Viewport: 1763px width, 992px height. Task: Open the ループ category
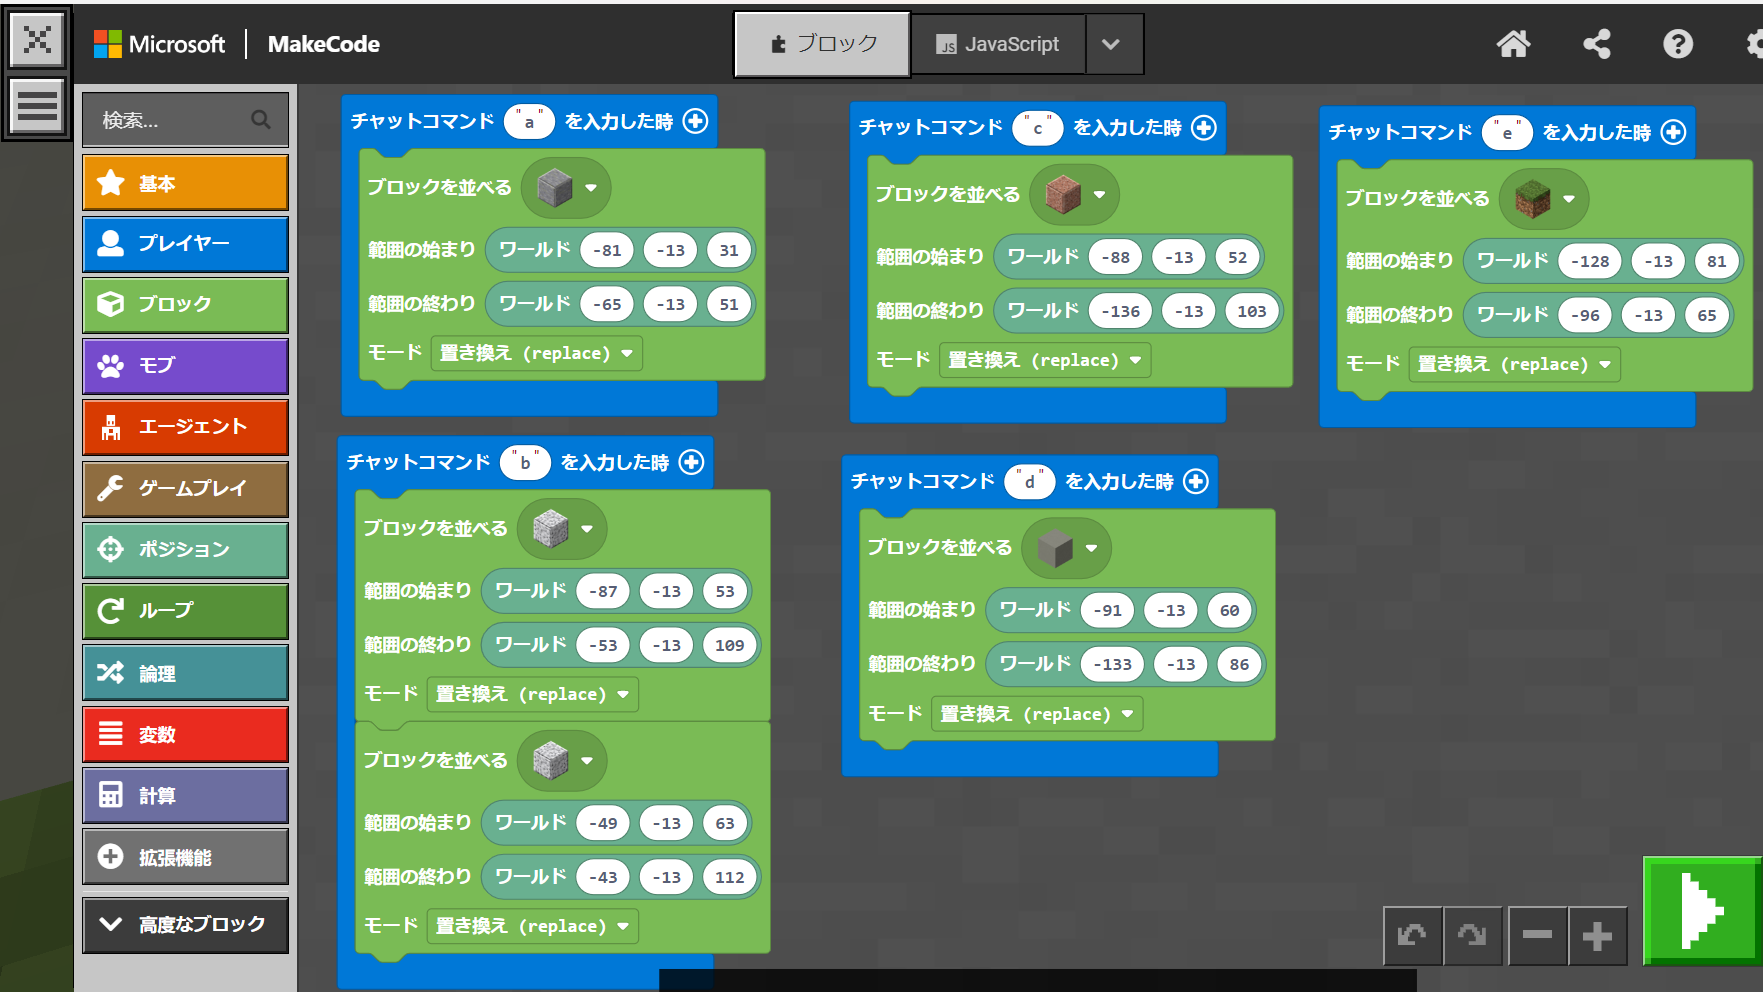tap(186, 611)
